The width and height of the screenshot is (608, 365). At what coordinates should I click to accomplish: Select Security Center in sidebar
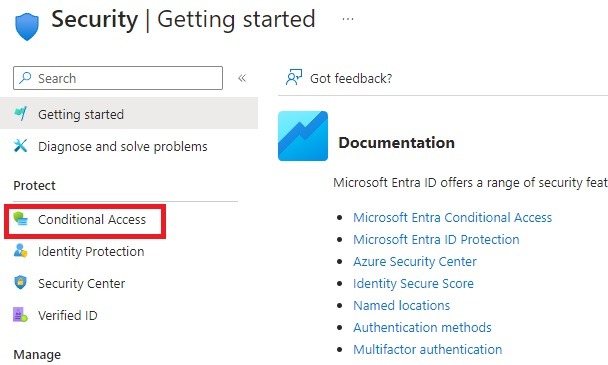81,284
